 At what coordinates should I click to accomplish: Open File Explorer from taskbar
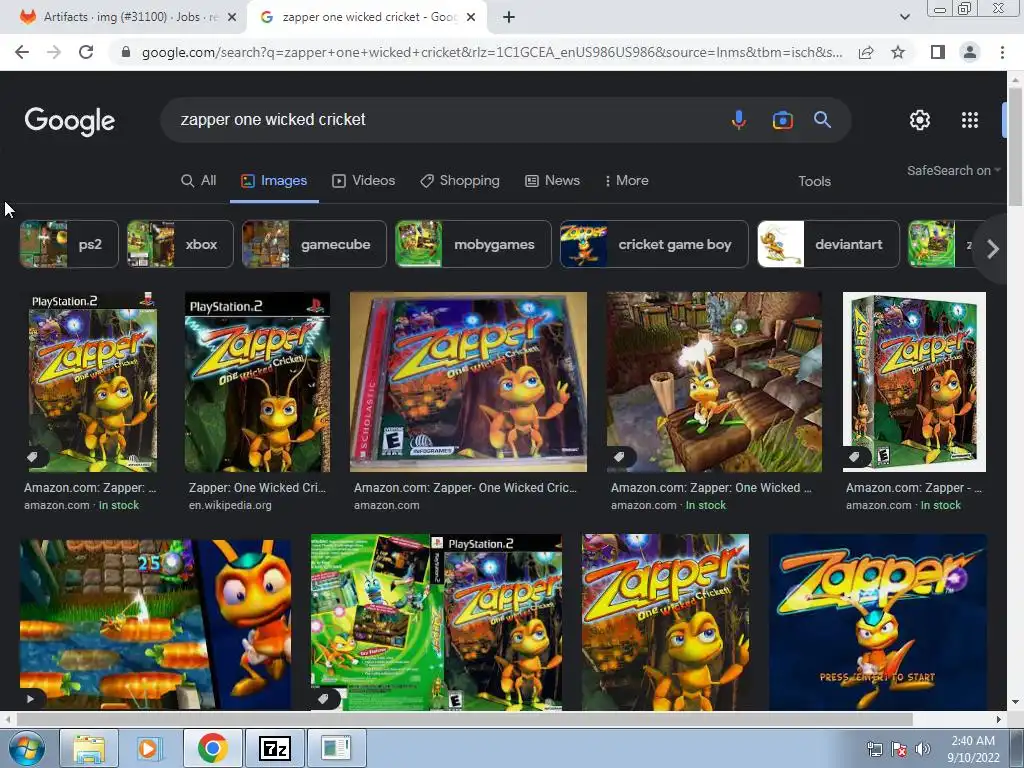point(89,748)
